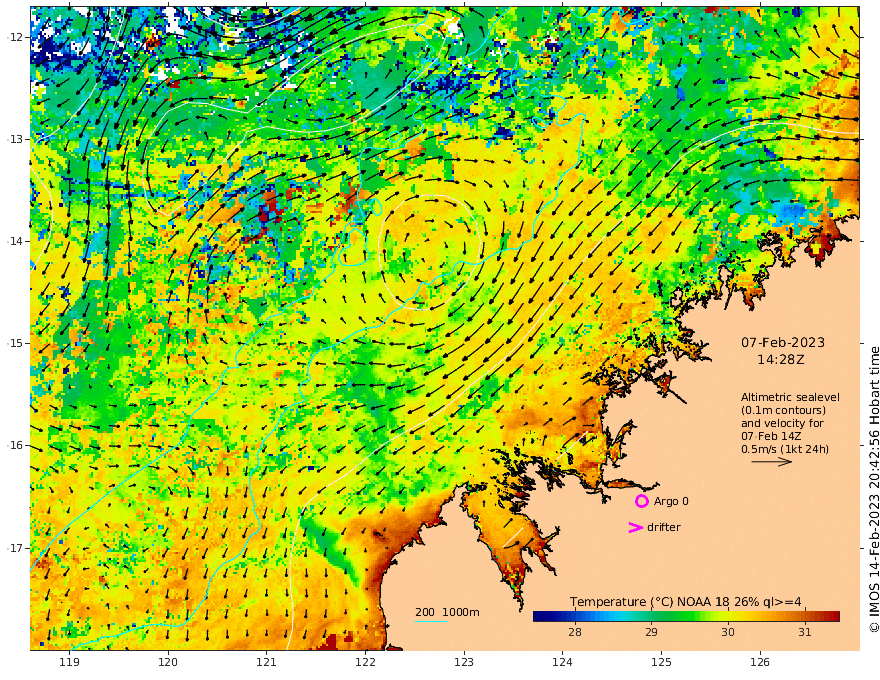
Task: Click the 'Altimetric sealevel' caption line
Action: (x=790, y=397)
